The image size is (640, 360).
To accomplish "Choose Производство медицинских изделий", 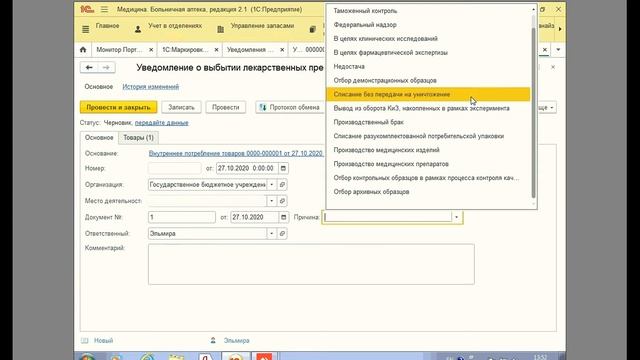I will 428,150.
